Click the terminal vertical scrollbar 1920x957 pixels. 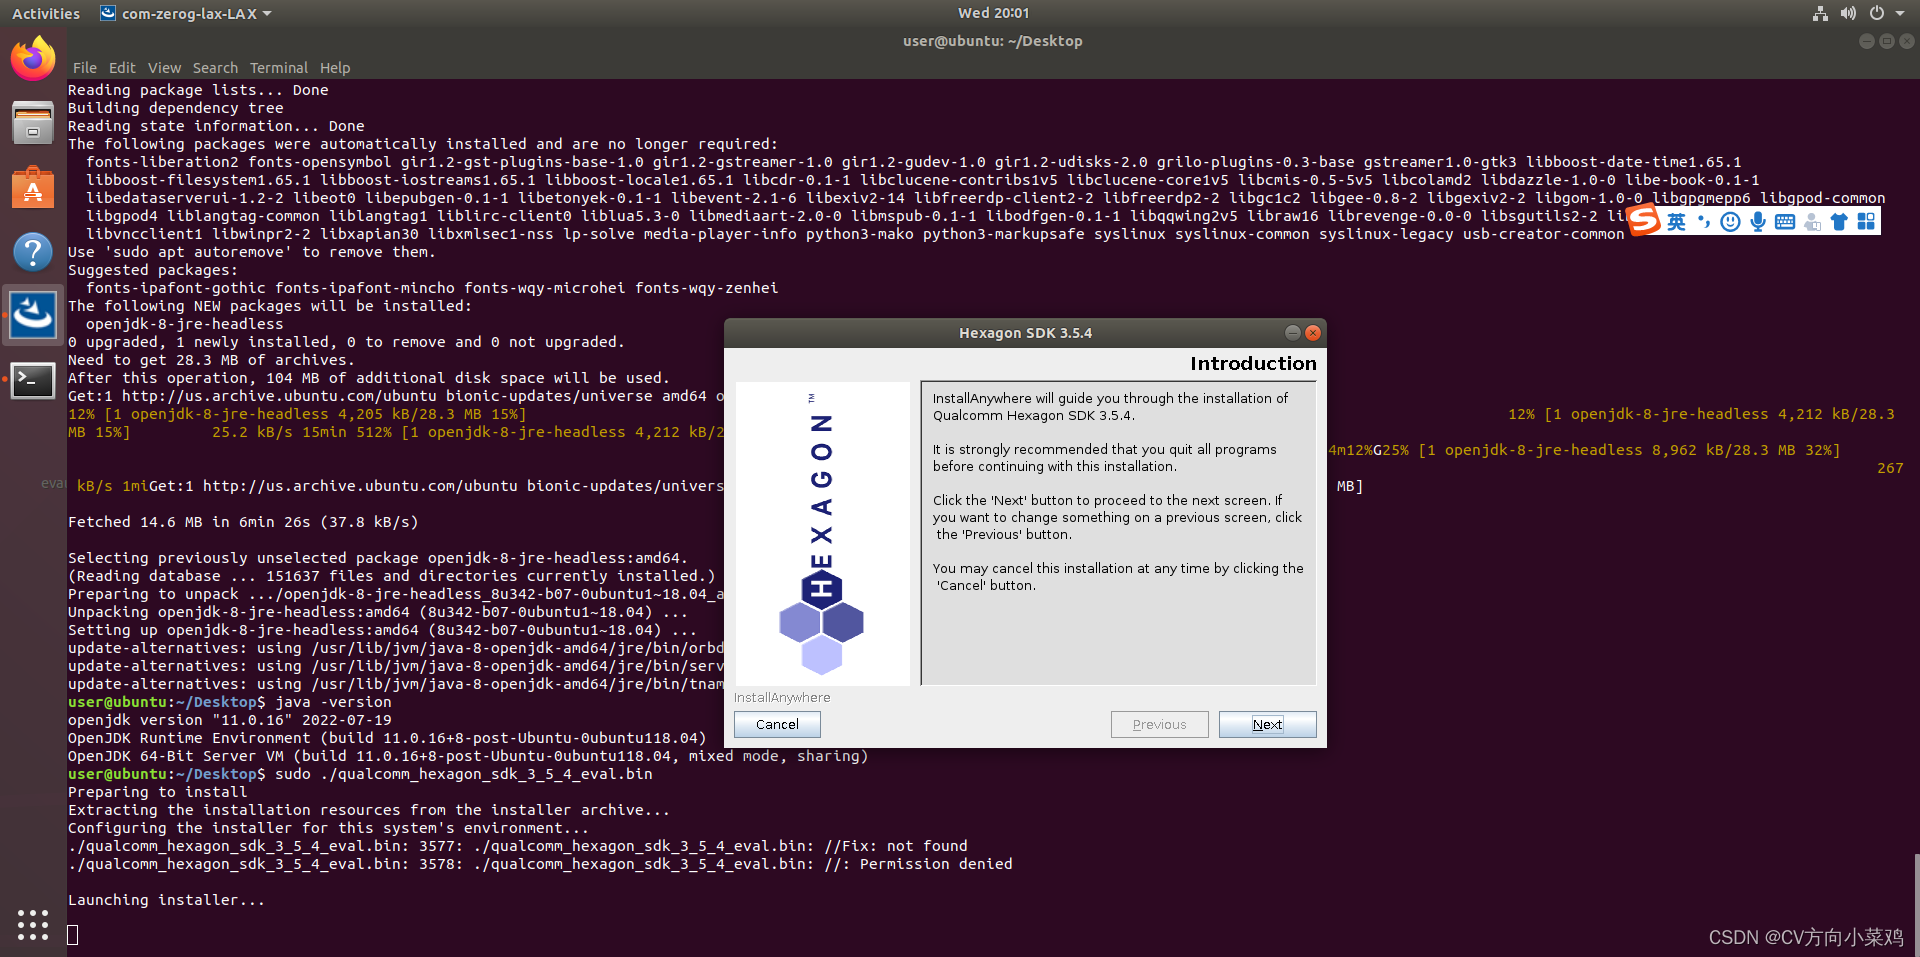click(x=1916, y=904)
